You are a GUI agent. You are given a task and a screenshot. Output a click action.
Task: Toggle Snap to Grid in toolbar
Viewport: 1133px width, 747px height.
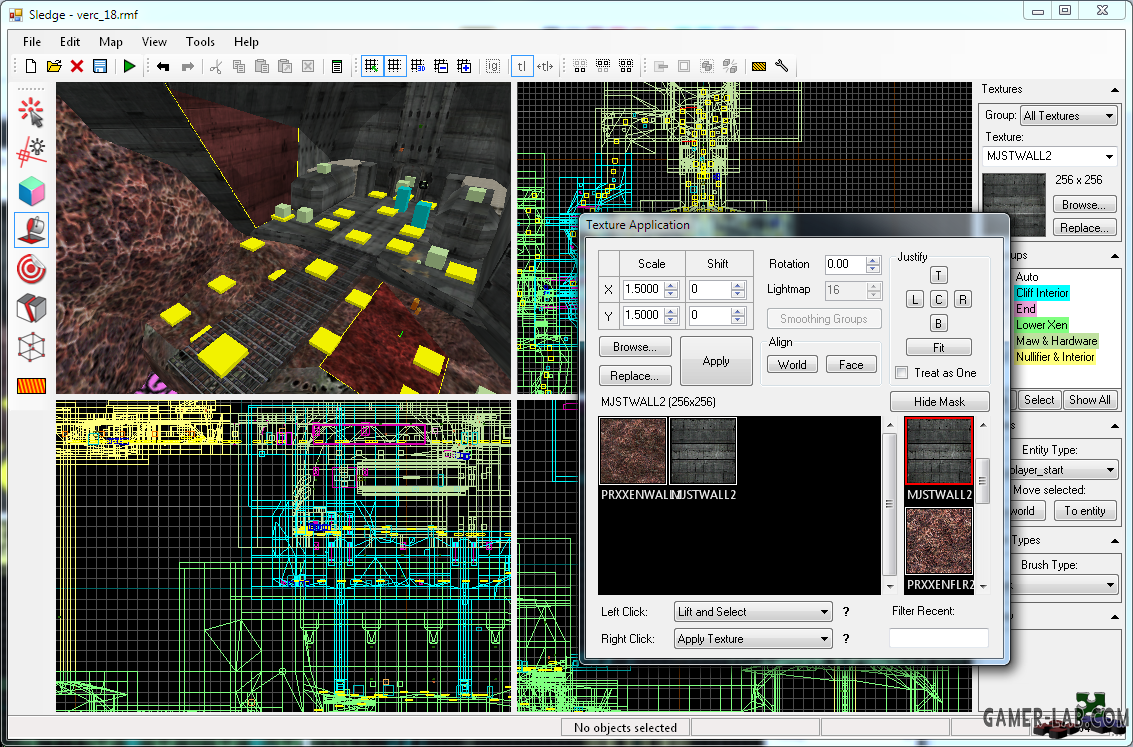tap(371, 66)
